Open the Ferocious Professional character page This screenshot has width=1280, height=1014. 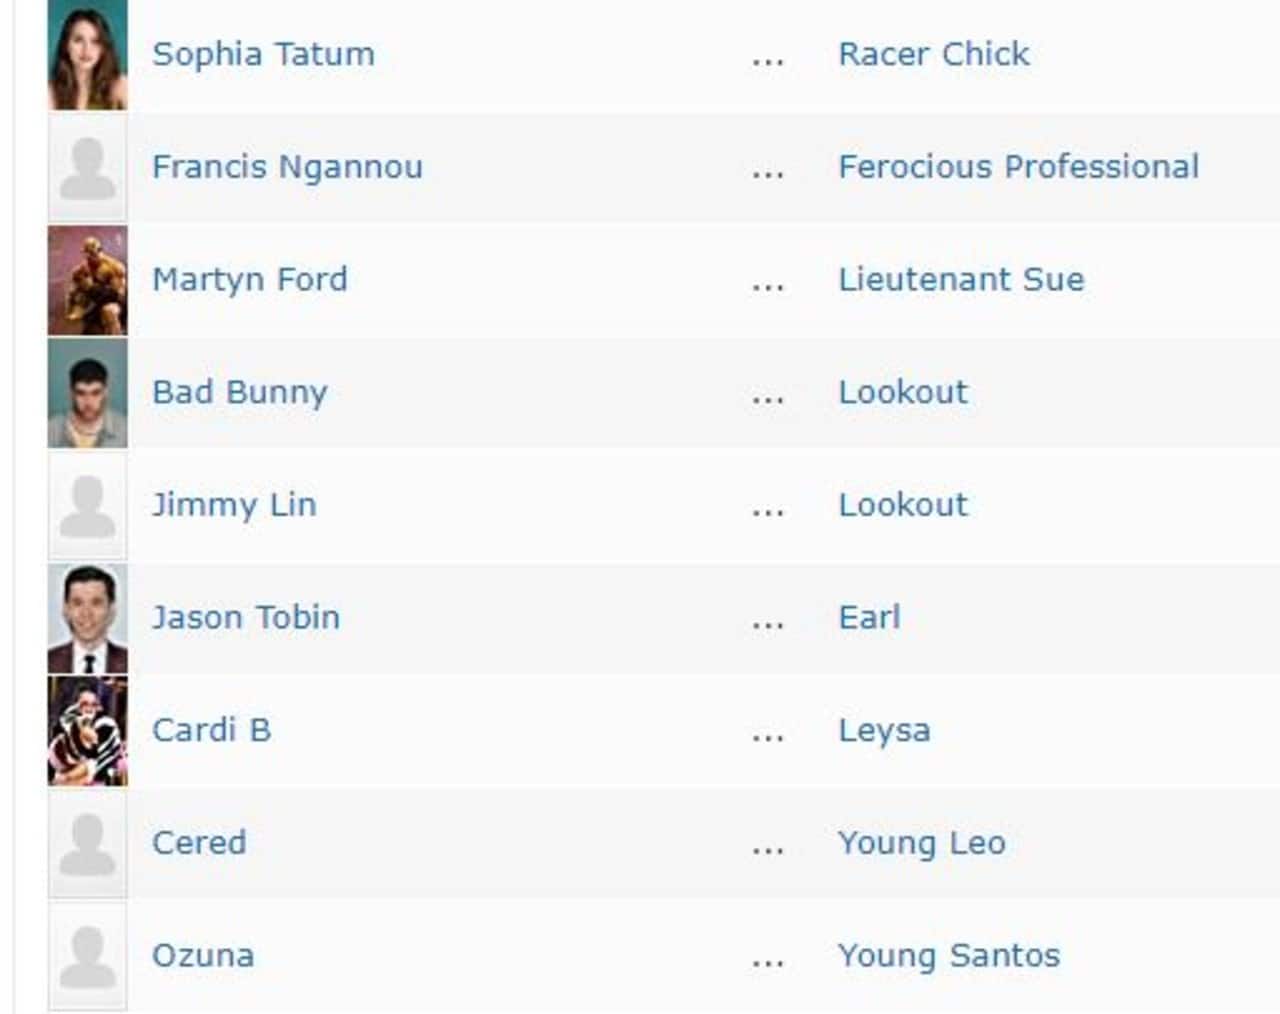1018,167
